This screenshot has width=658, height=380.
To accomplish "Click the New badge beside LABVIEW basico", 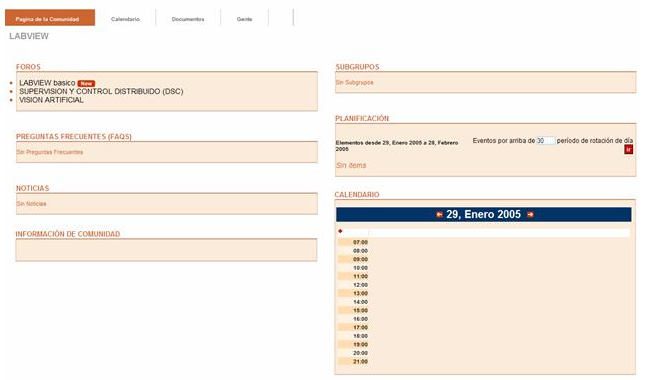I will click(86, 83).
